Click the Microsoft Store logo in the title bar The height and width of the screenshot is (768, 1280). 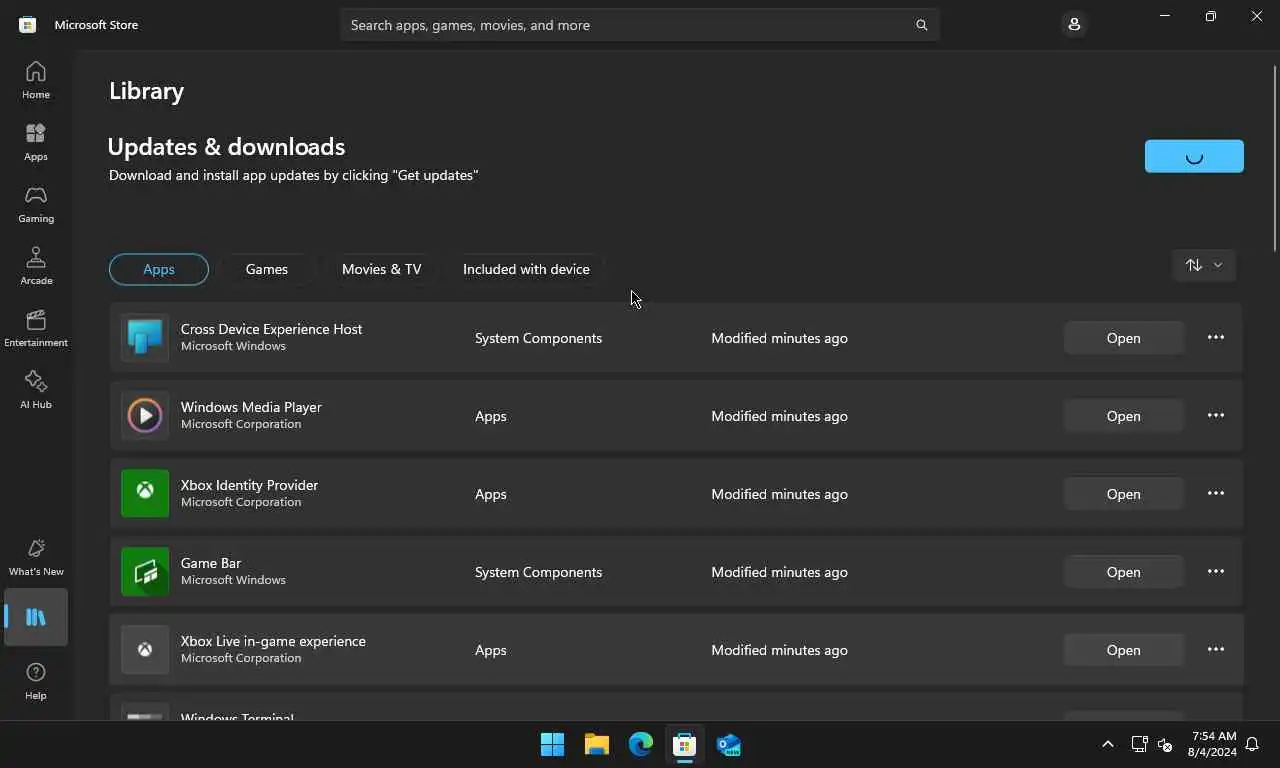28,24
